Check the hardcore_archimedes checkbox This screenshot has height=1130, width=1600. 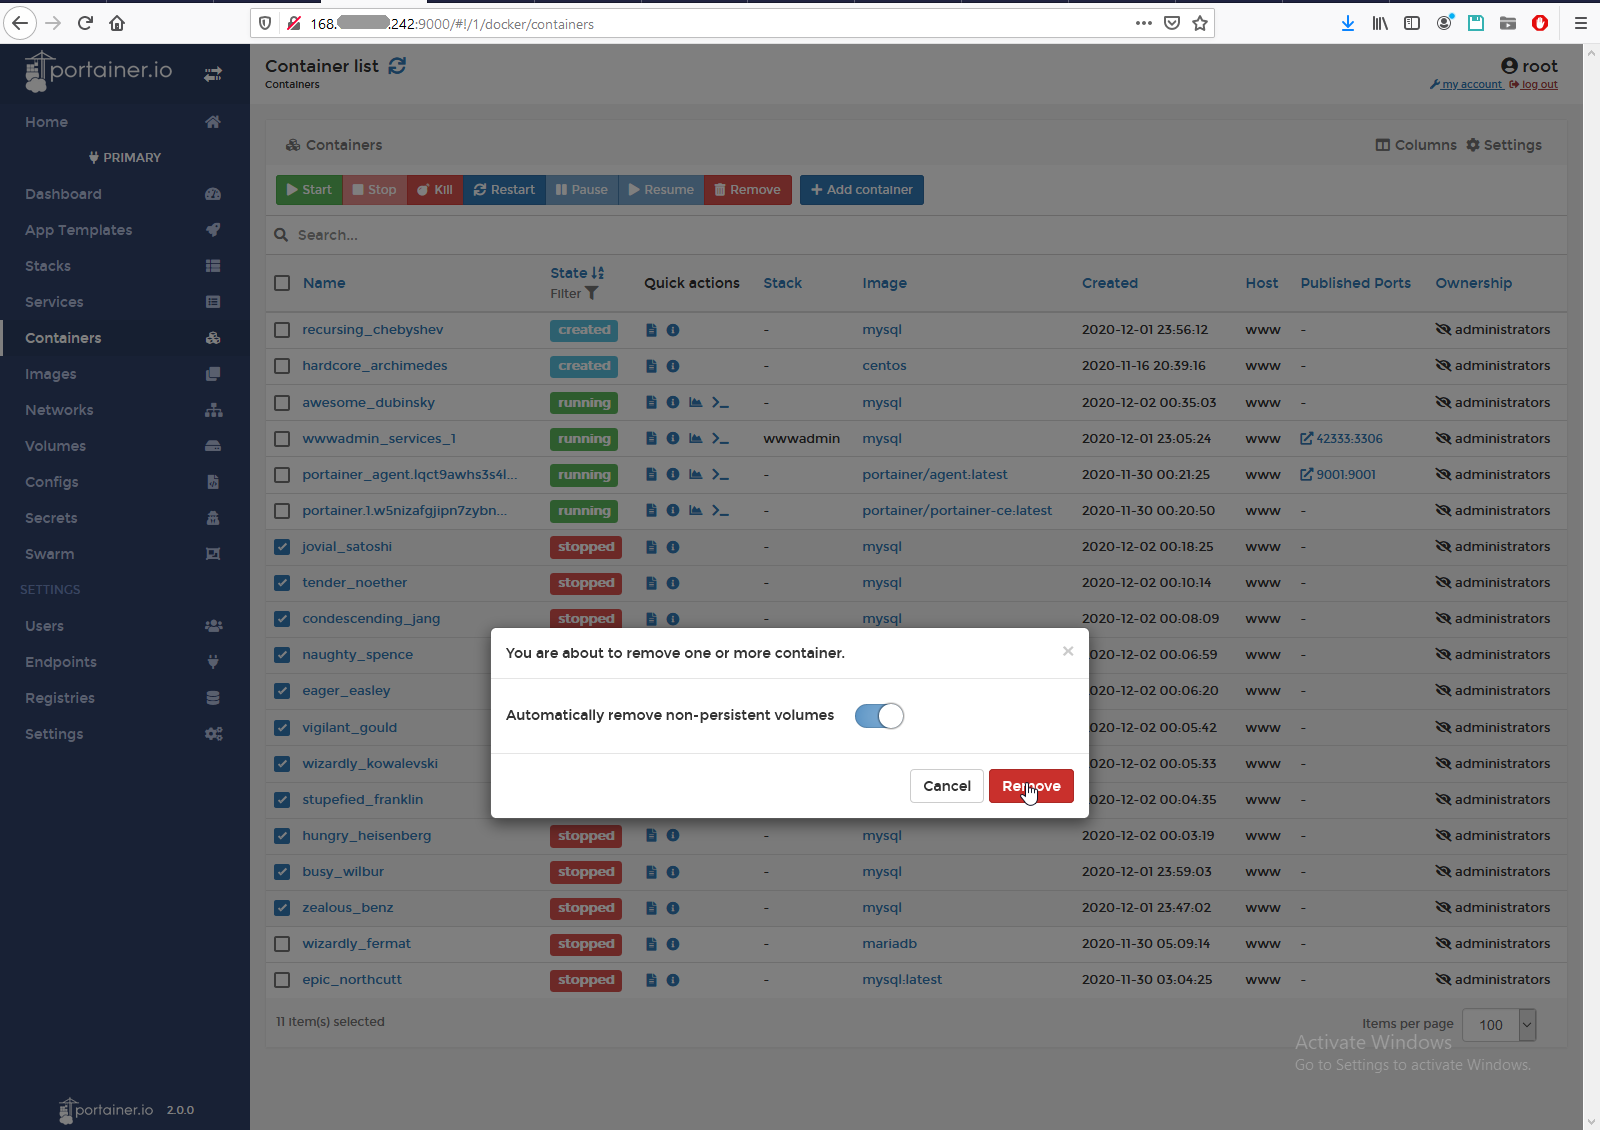282,366
